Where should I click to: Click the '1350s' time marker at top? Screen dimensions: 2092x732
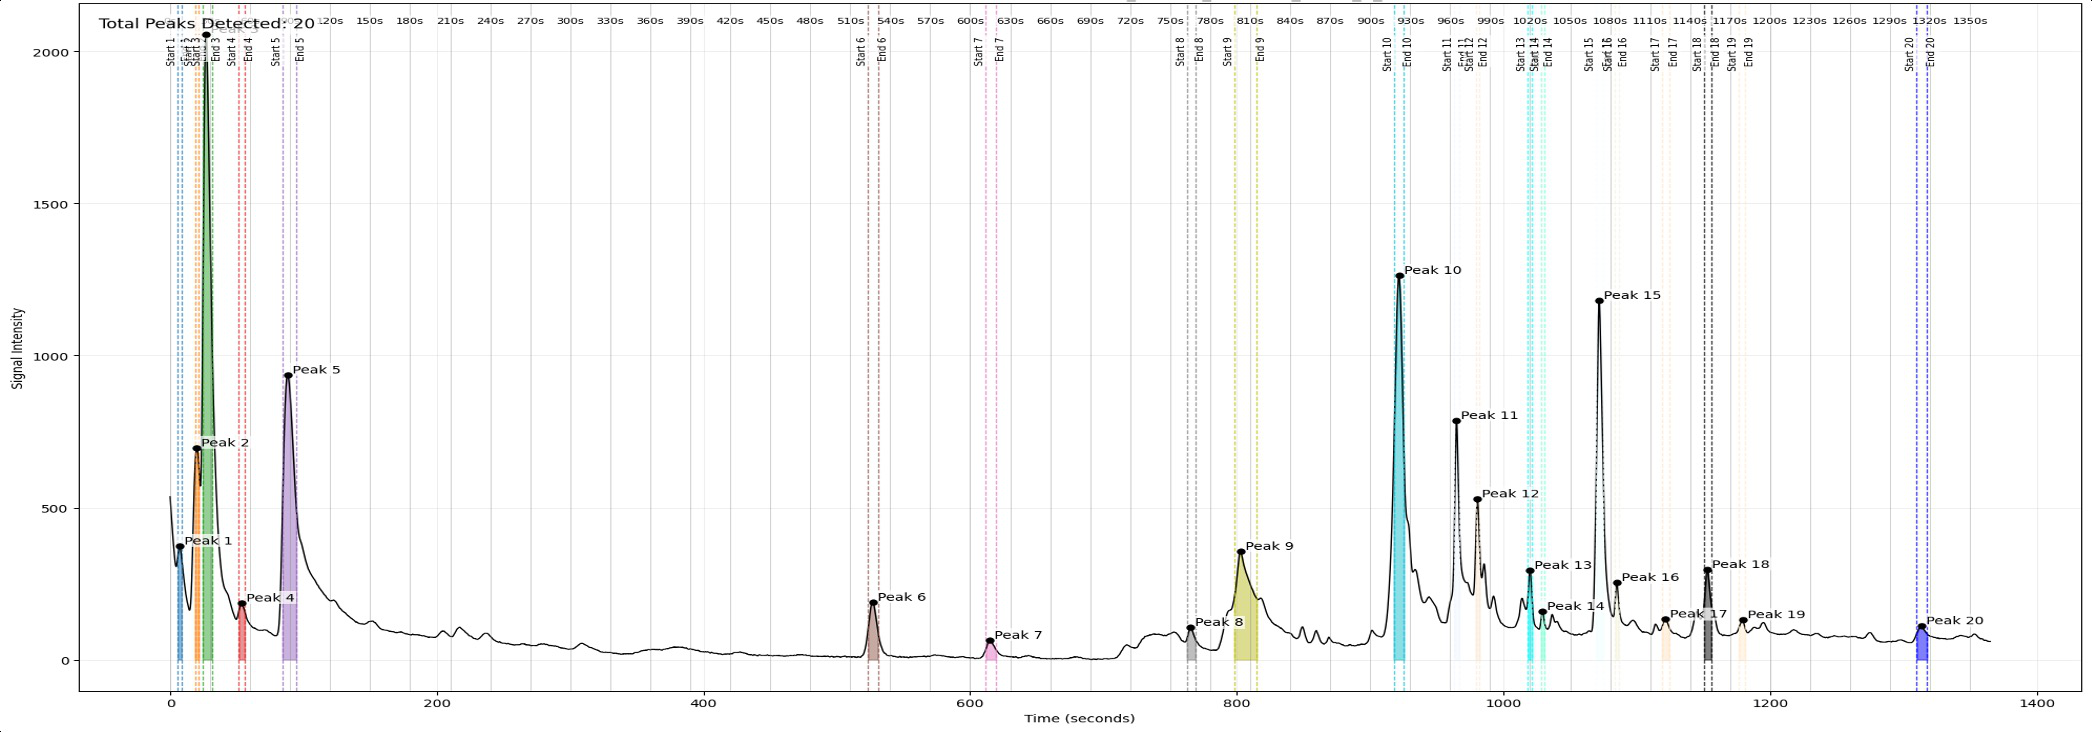pyautogui.click(x=1970, y=21)
